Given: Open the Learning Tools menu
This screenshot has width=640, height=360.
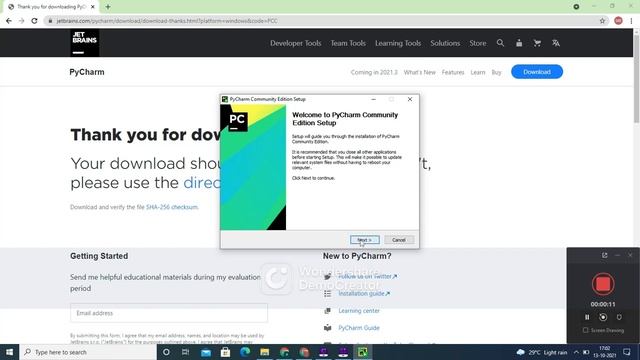Looking at the screenshot, I should (398, 43).
